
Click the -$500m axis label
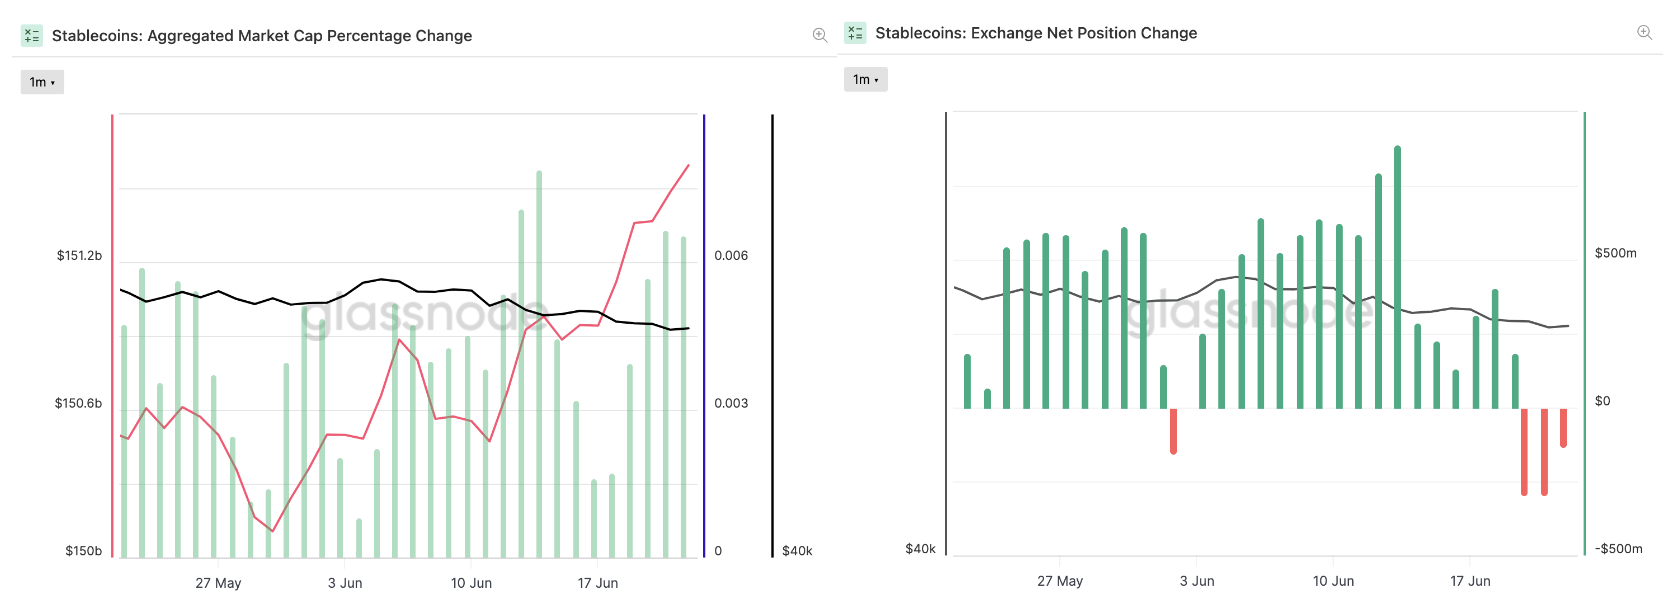pos(1618,549)
